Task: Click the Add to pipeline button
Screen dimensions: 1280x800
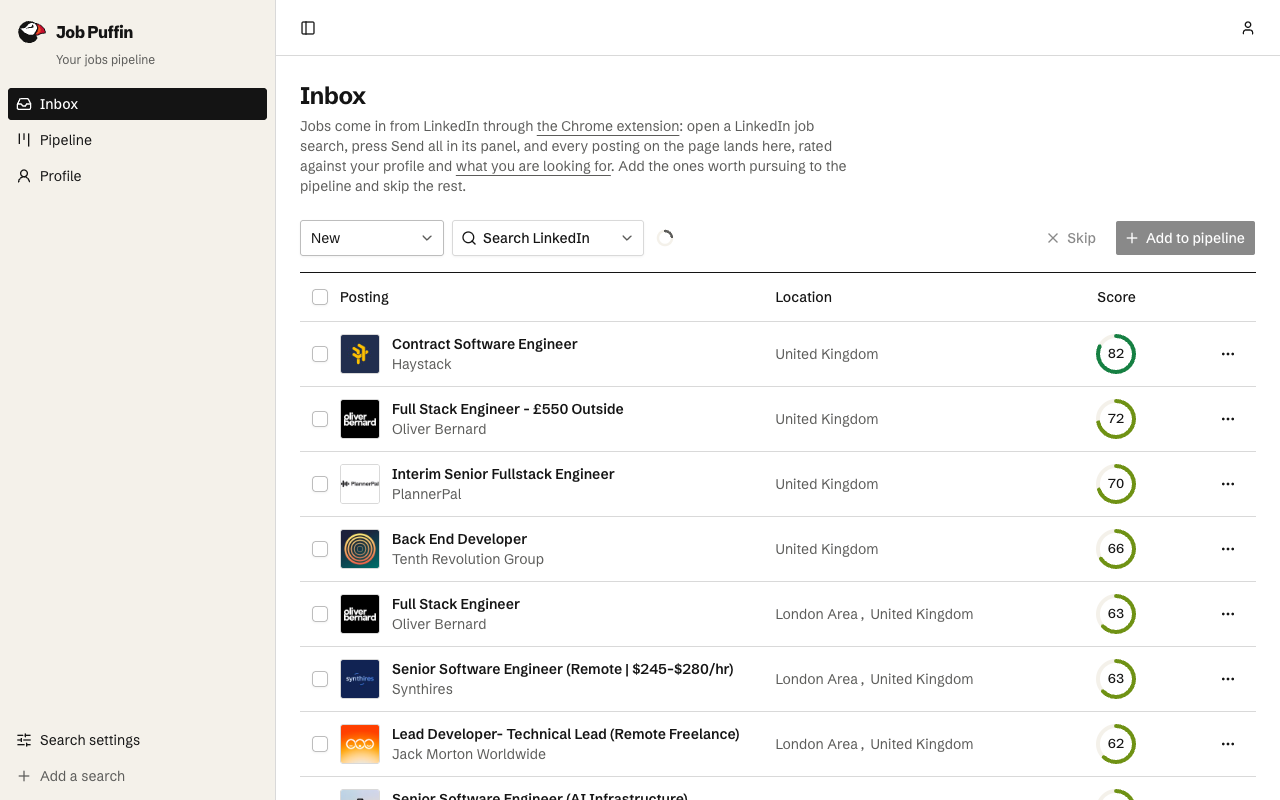Action: coord(1185,238)
